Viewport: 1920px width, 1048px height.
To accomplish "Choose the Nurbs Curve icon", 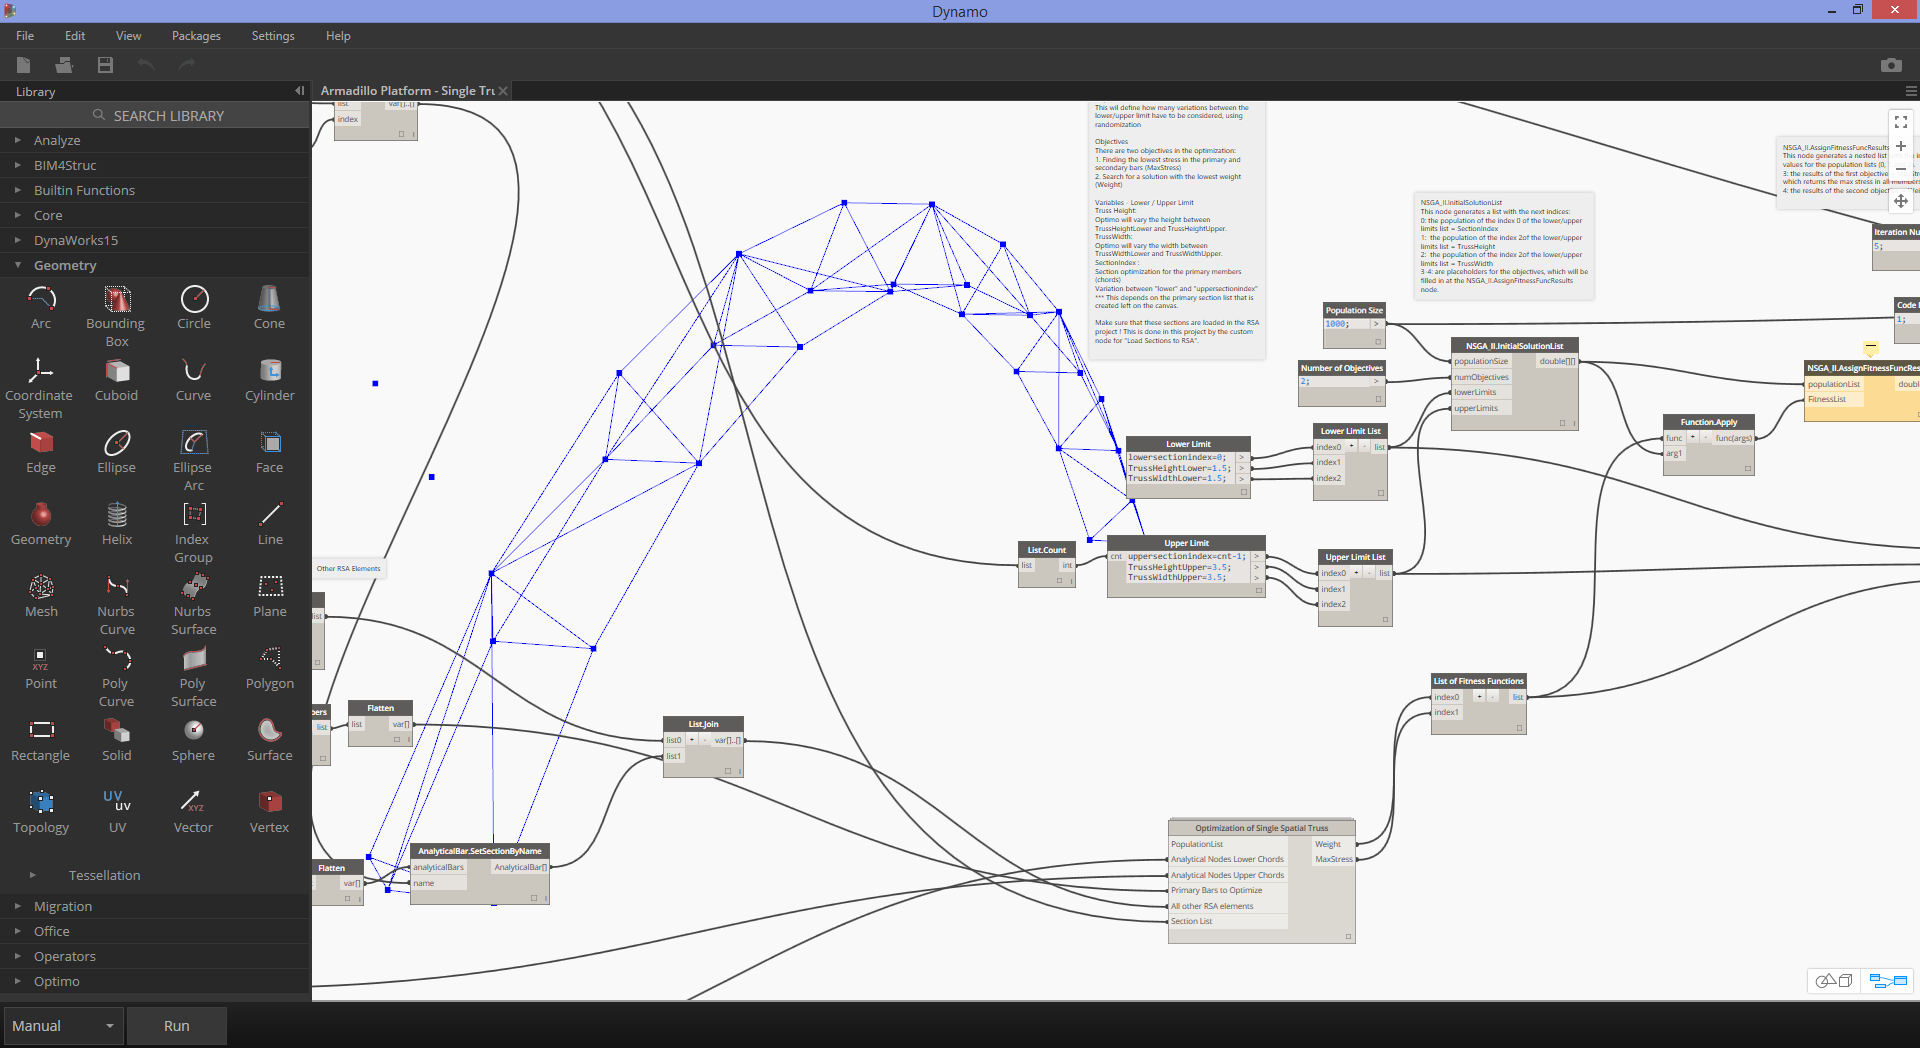I will [117, 587].
